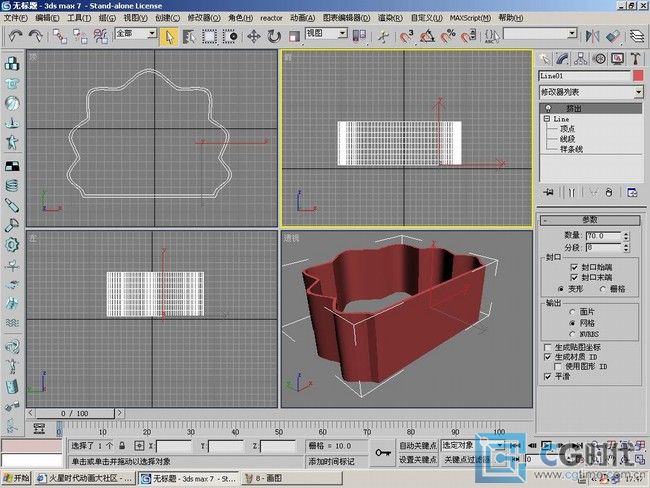Viewport: 650px width, 488px height.
Task: Open the MAXScript(M) menu
Action: pos(471,18)
